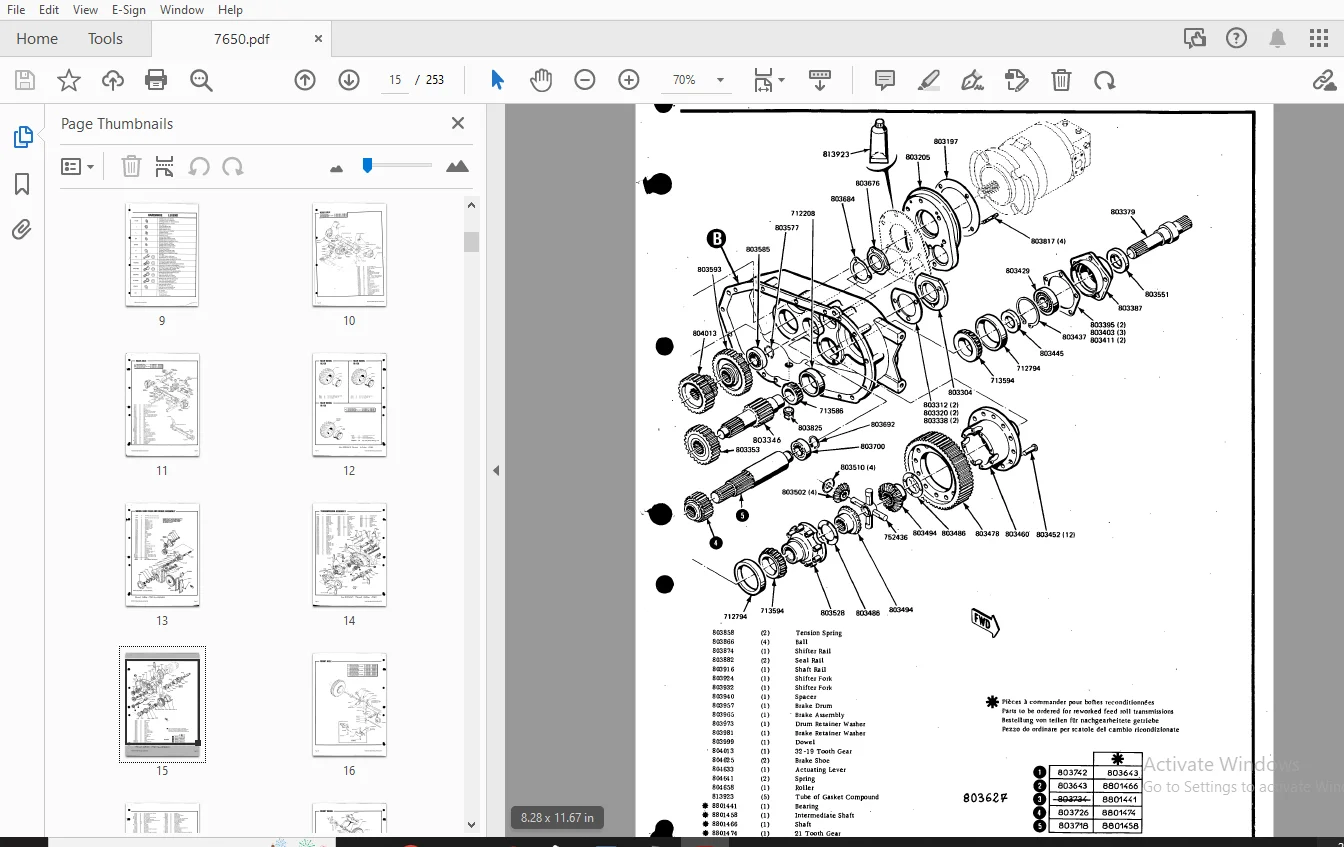
Task: Zoom in with the plus button
Action: click(629, 80)
